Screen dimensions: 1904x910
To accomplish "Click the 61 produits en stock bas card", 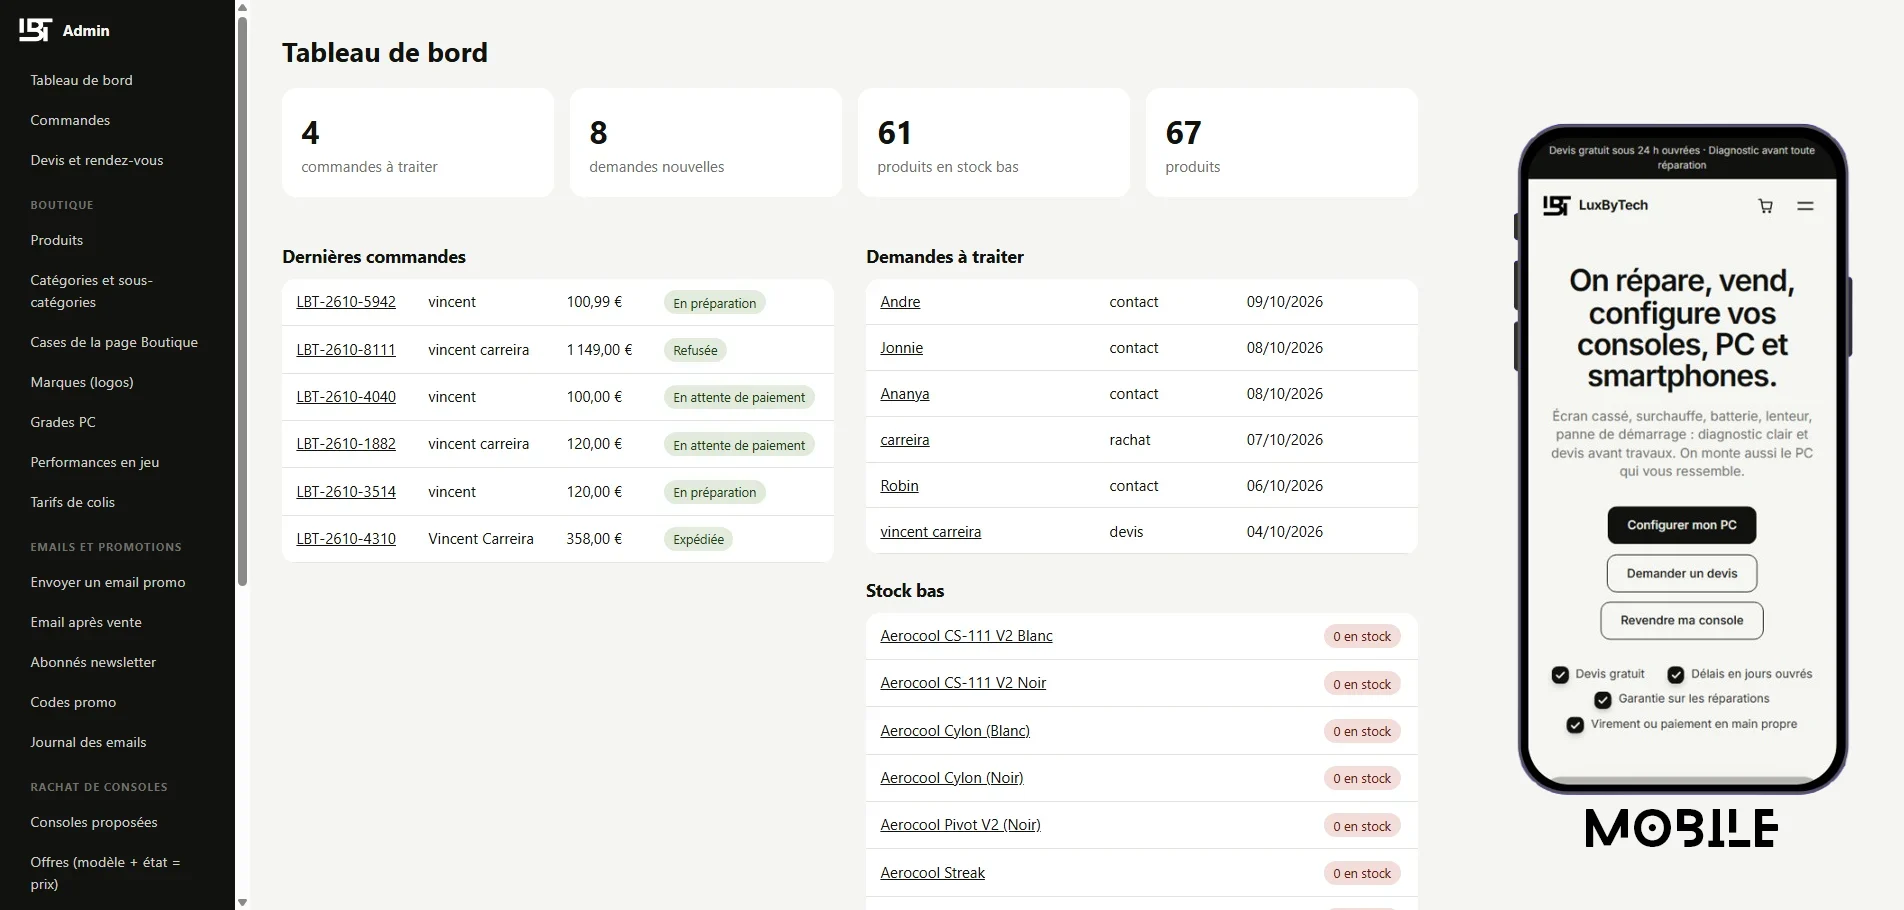I will [x=994, y=143].
